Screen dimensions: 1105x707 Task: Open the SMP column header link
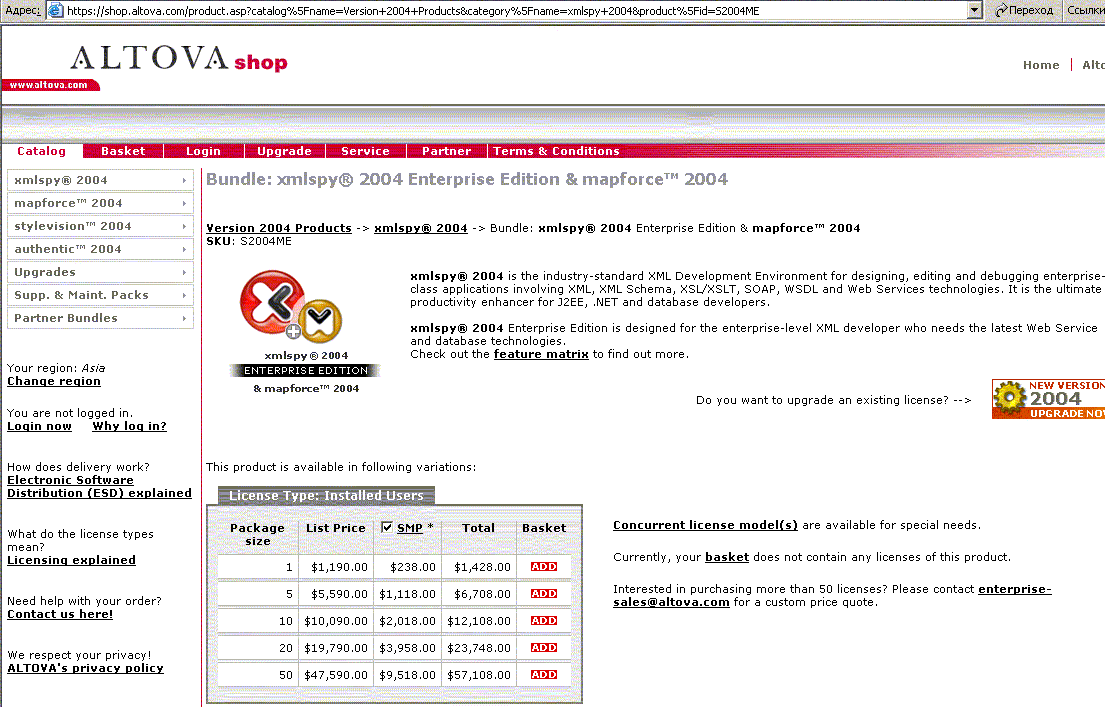tap(409, 528)
